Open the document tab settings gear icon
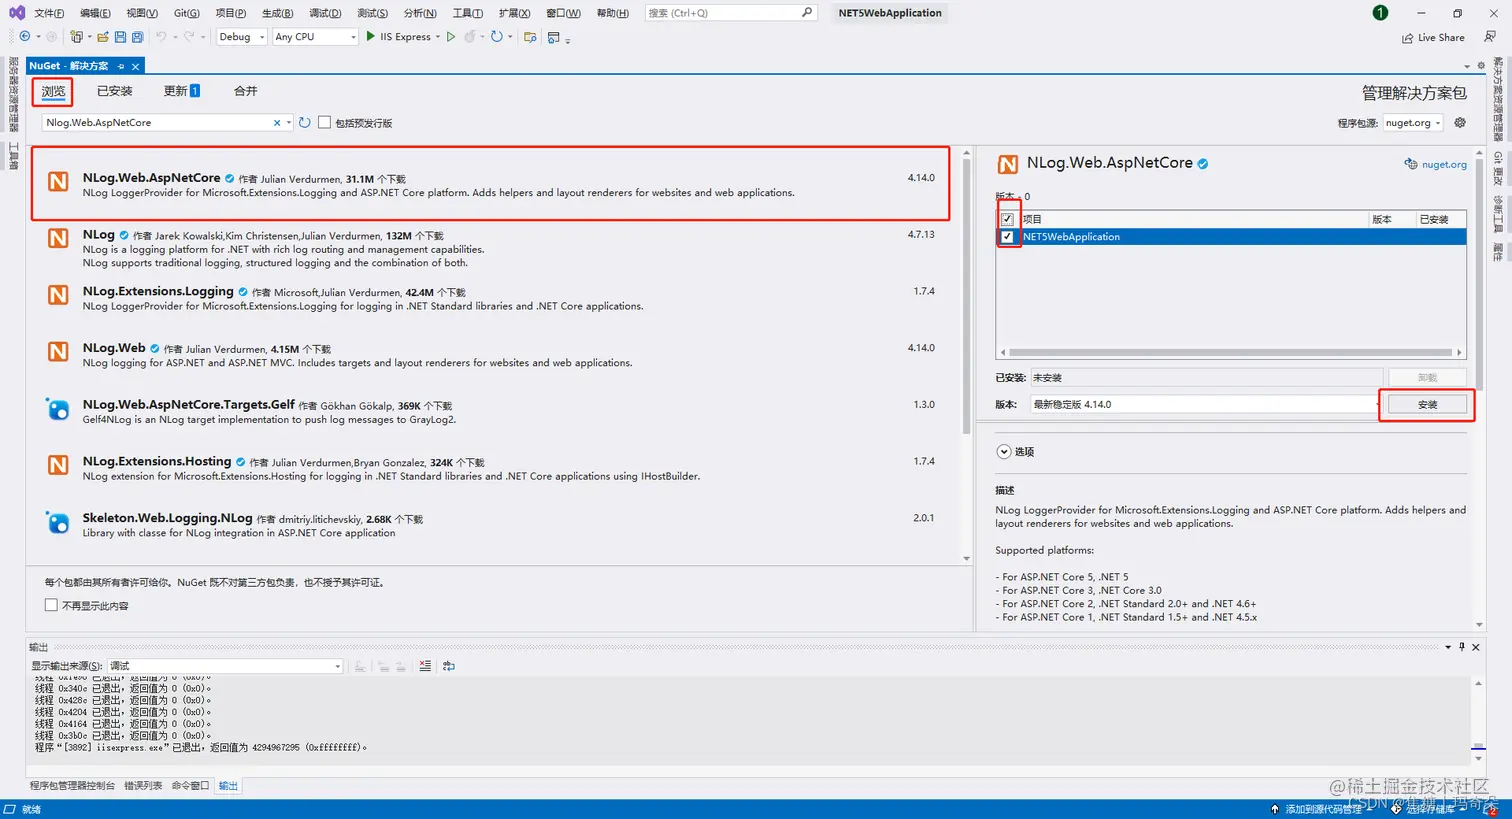Image resolution: width=1512 pixels, height=819 pixels. (x=1481, y=66)
